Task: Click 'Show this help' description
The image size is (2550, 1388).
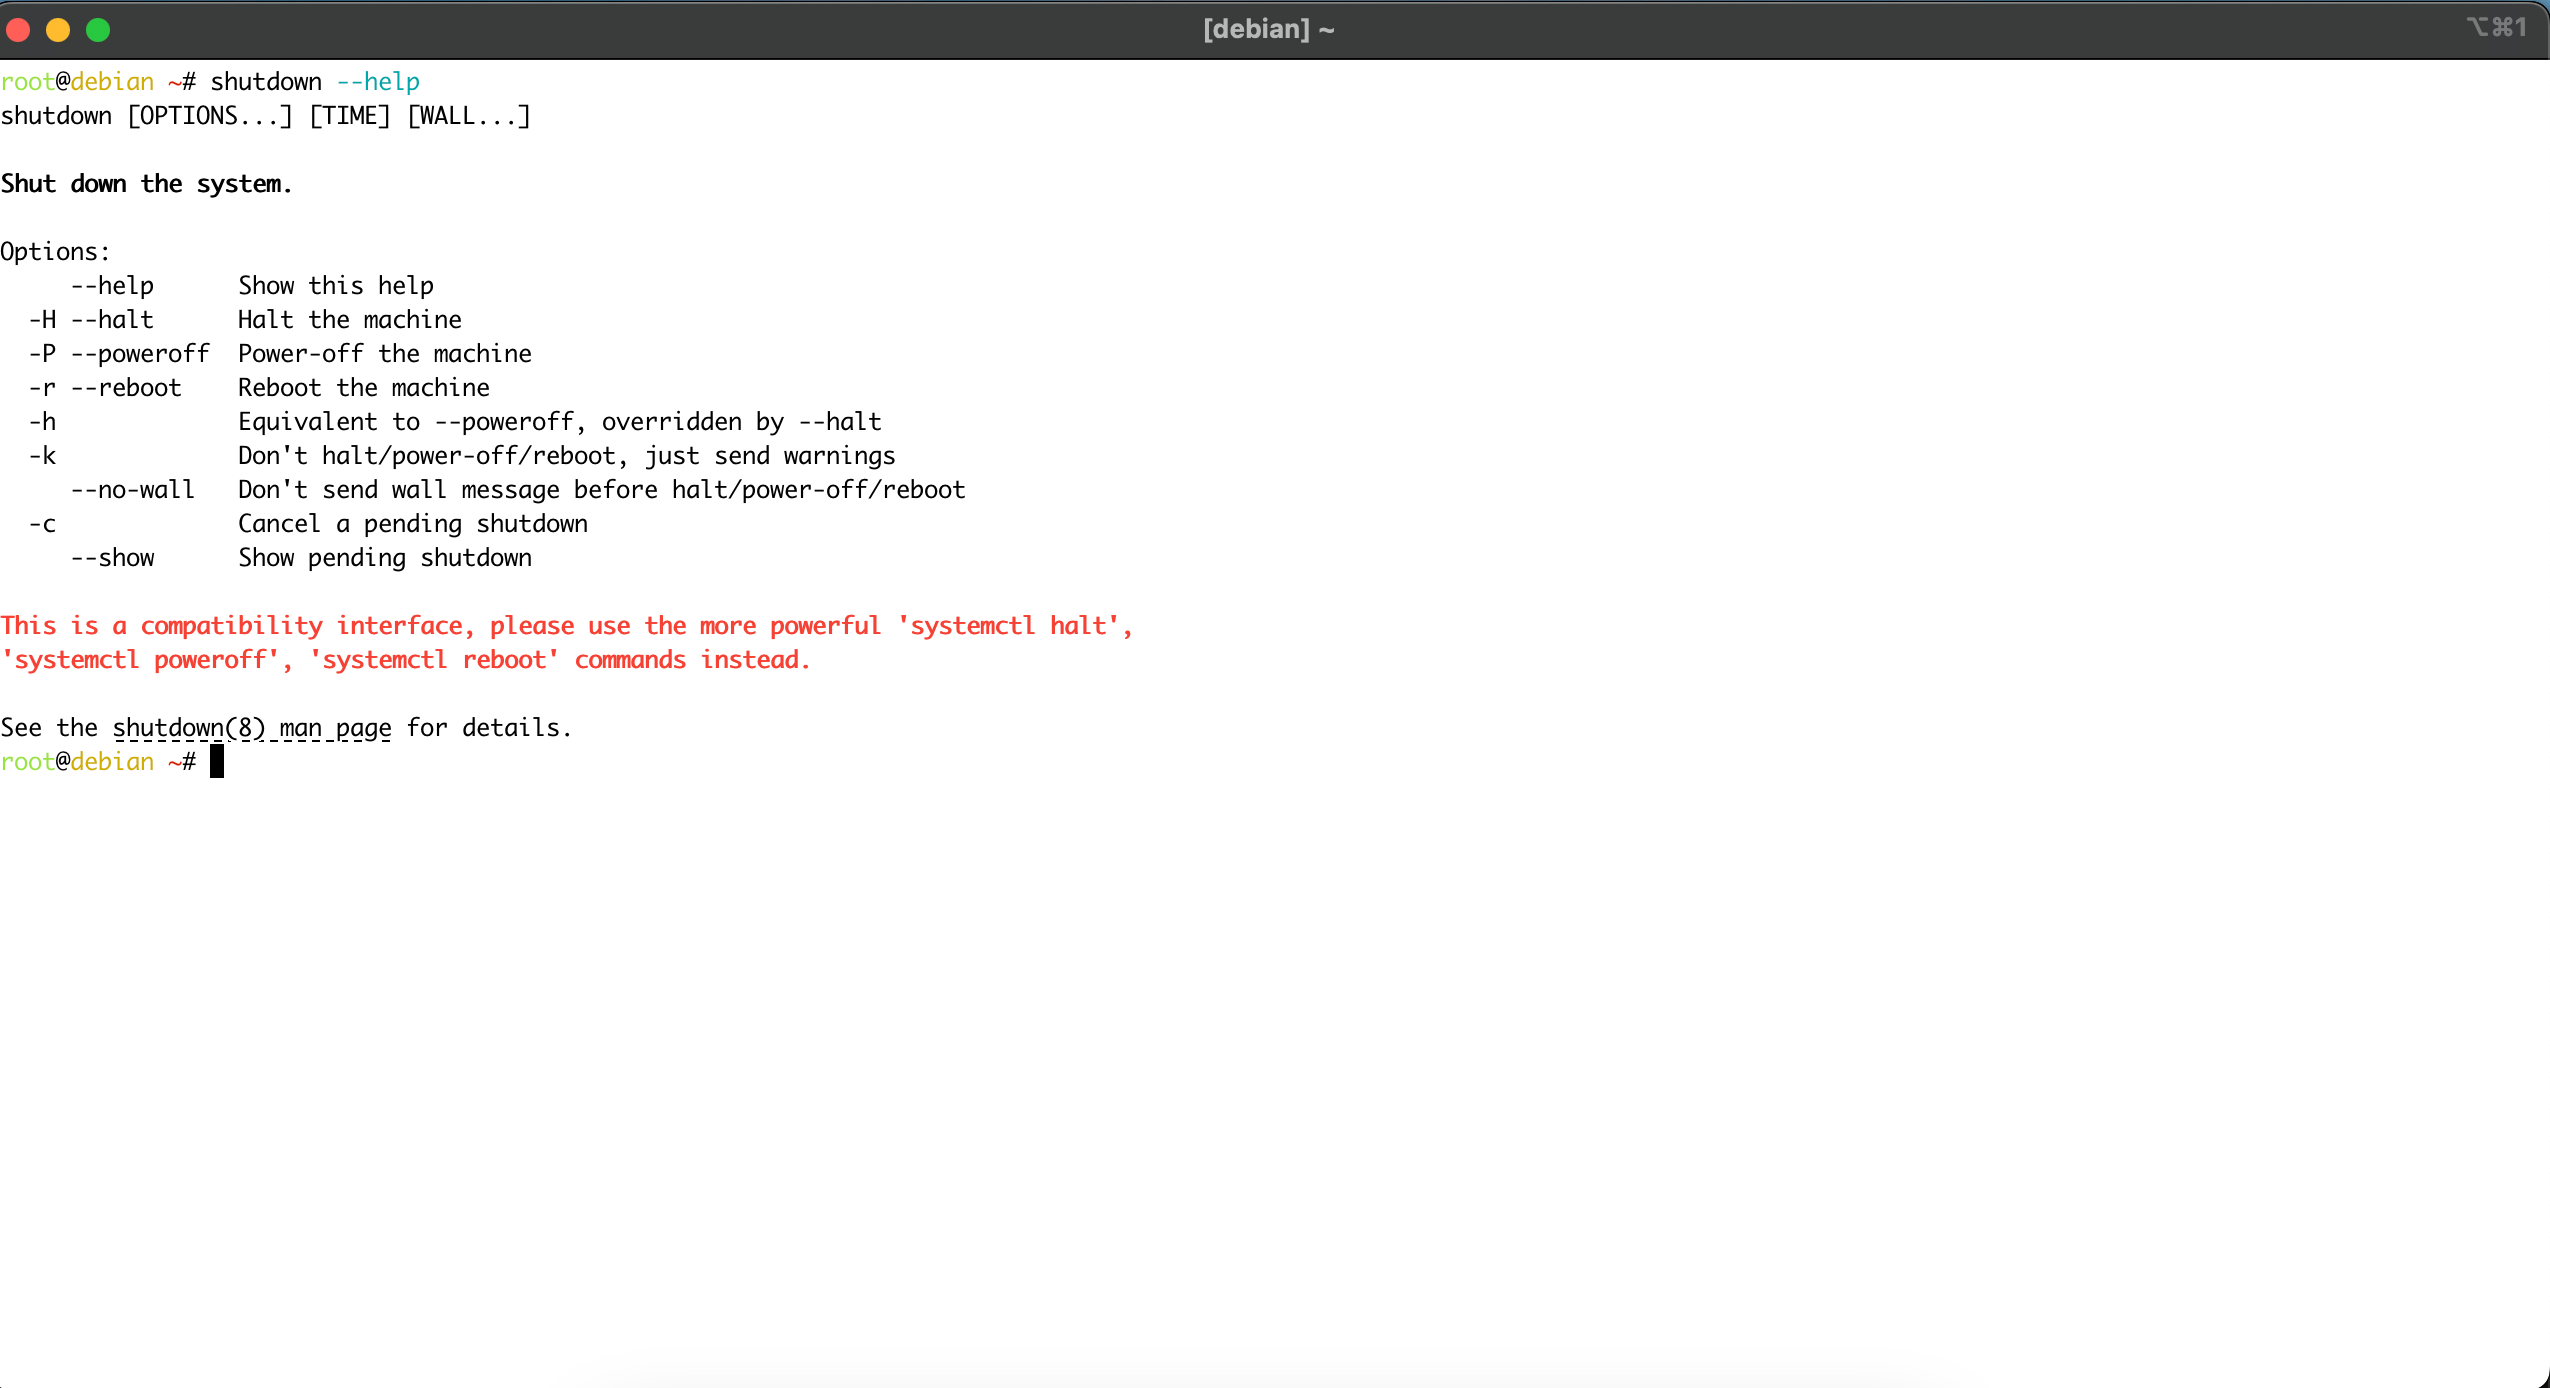Action: [x=336, y=286]
